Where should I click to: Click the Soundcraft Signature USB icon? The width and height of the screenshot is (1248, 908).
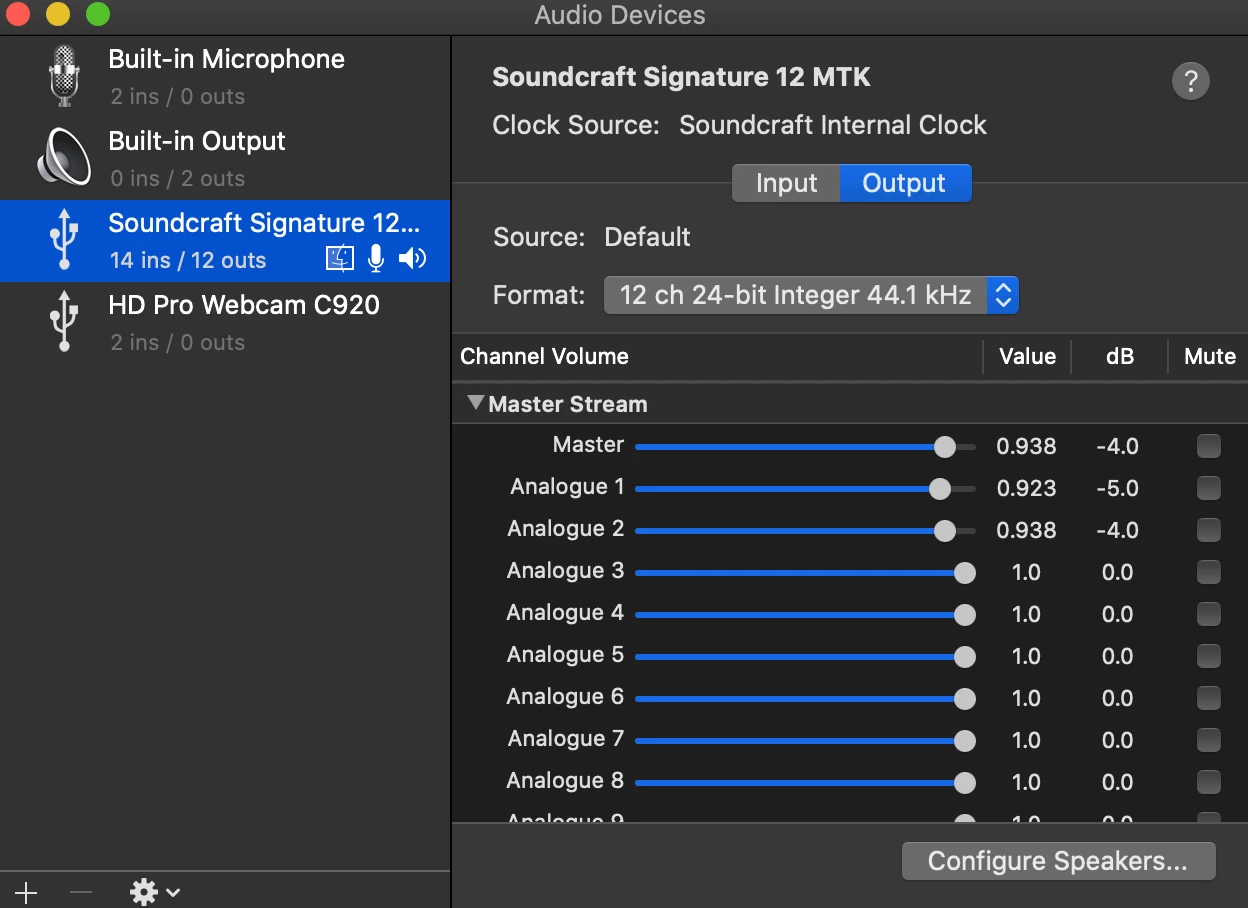point(64,240)
